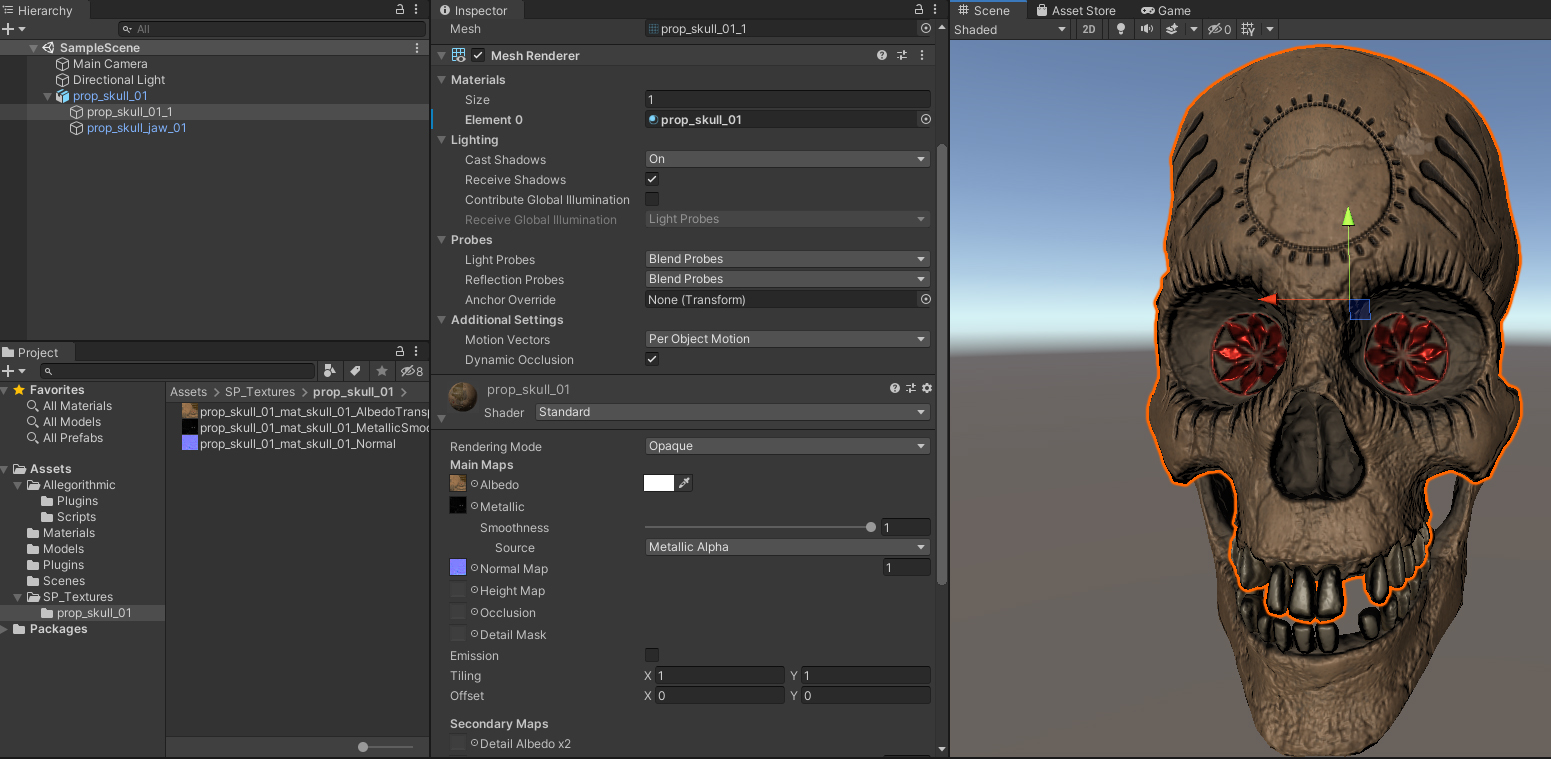Viewport: 1551px width, 759px height.
Task: Disable the Dynamic Occlusion checkbox
Action: click(x=652, y=360)
